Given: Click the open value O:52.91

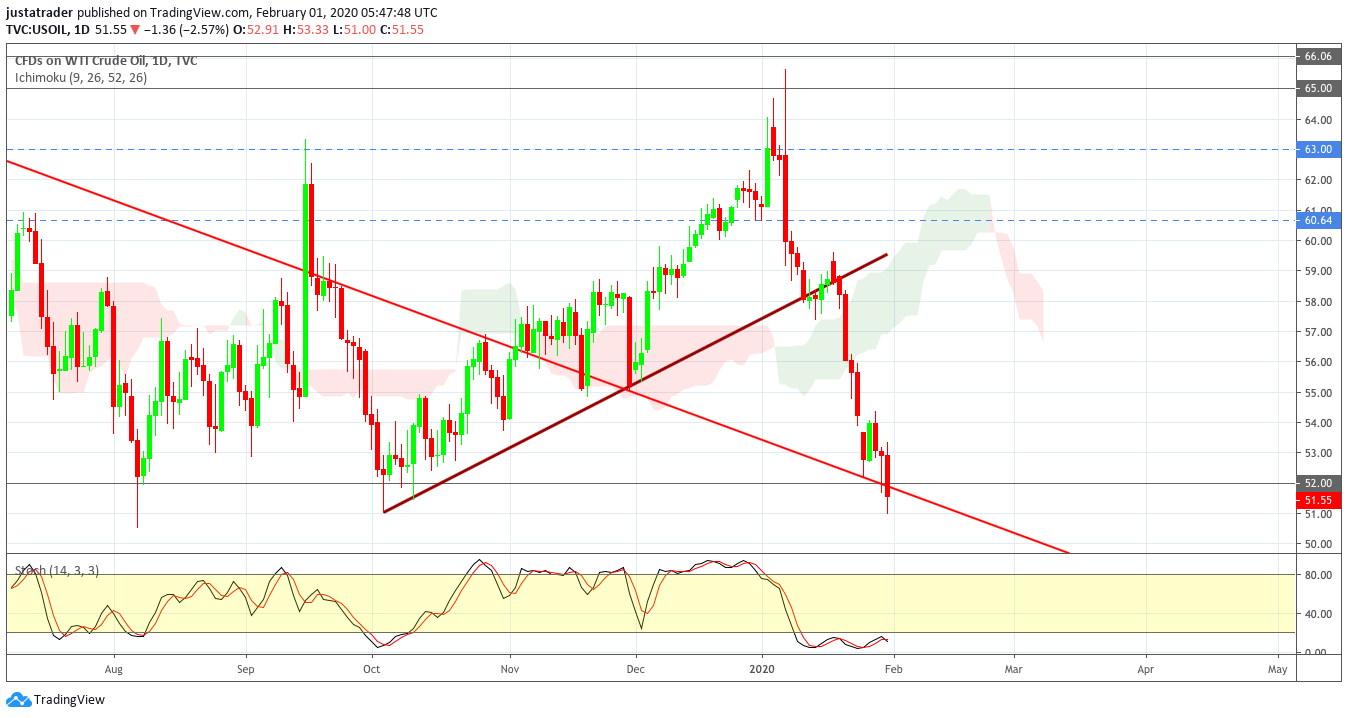Looking at the screenshot, I should [x=255, y=30].
